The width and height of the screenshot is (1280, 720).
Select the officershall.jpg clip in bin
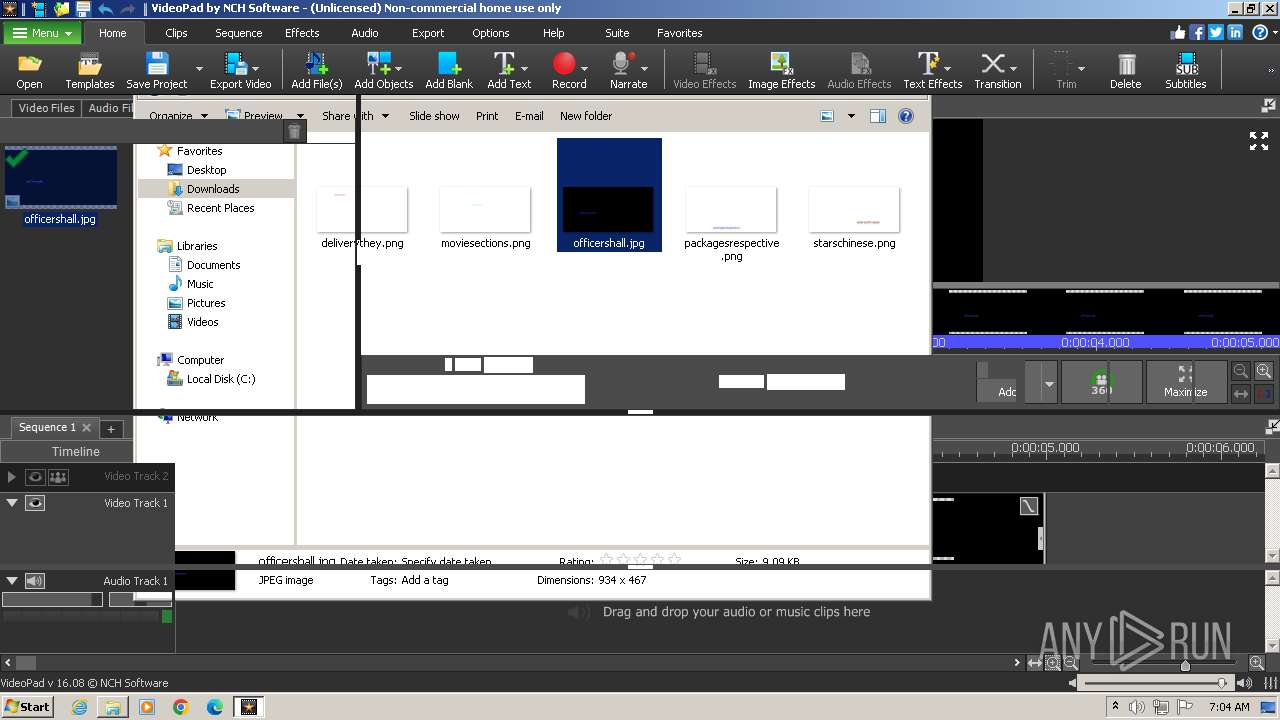click(60, 187)
